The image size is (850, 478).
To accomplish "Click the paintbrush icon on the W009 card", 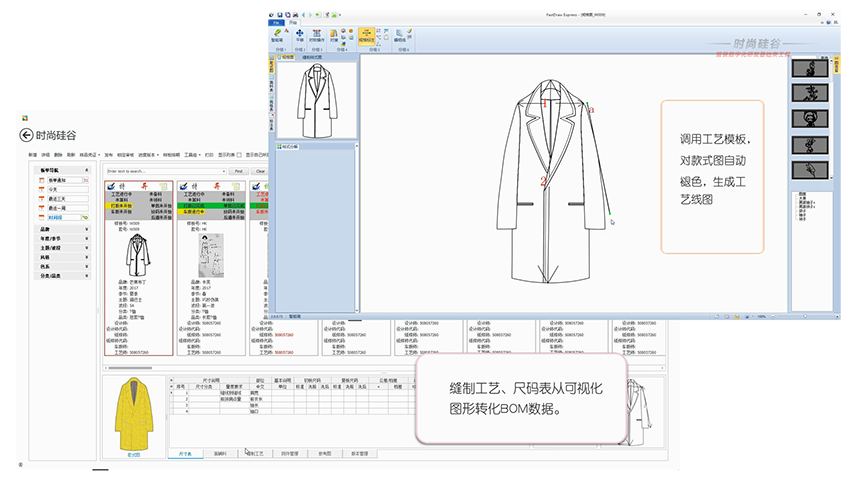I will pyautogui.click(x=111, y=186).
